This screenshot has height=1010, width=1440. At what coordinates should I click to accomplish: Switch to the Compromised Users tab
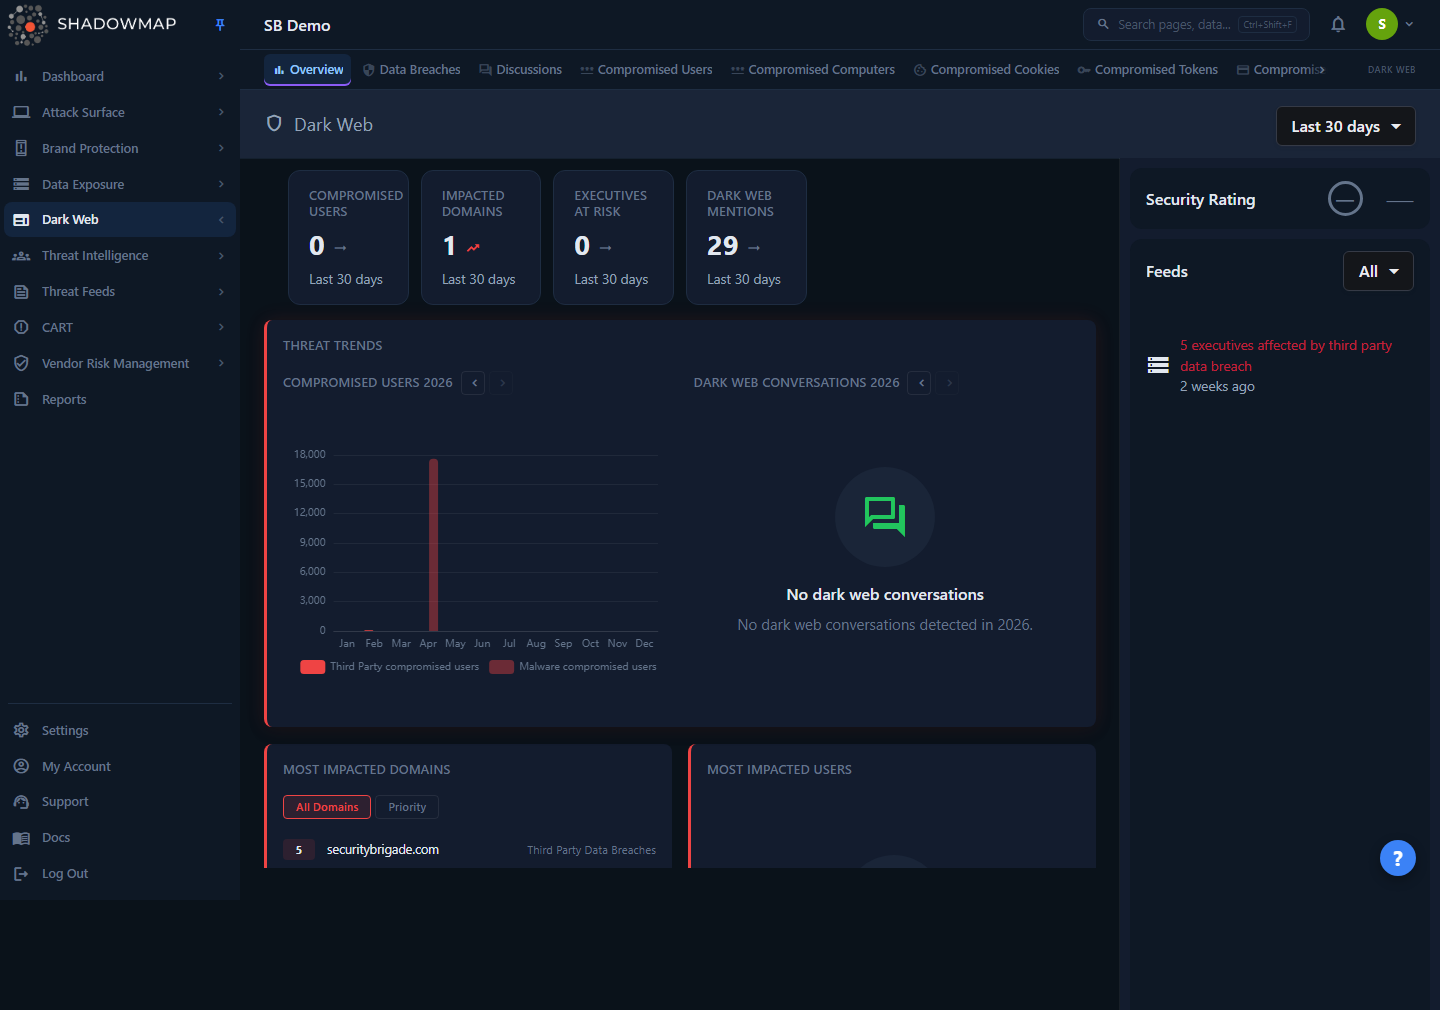[x=646, y=70]
